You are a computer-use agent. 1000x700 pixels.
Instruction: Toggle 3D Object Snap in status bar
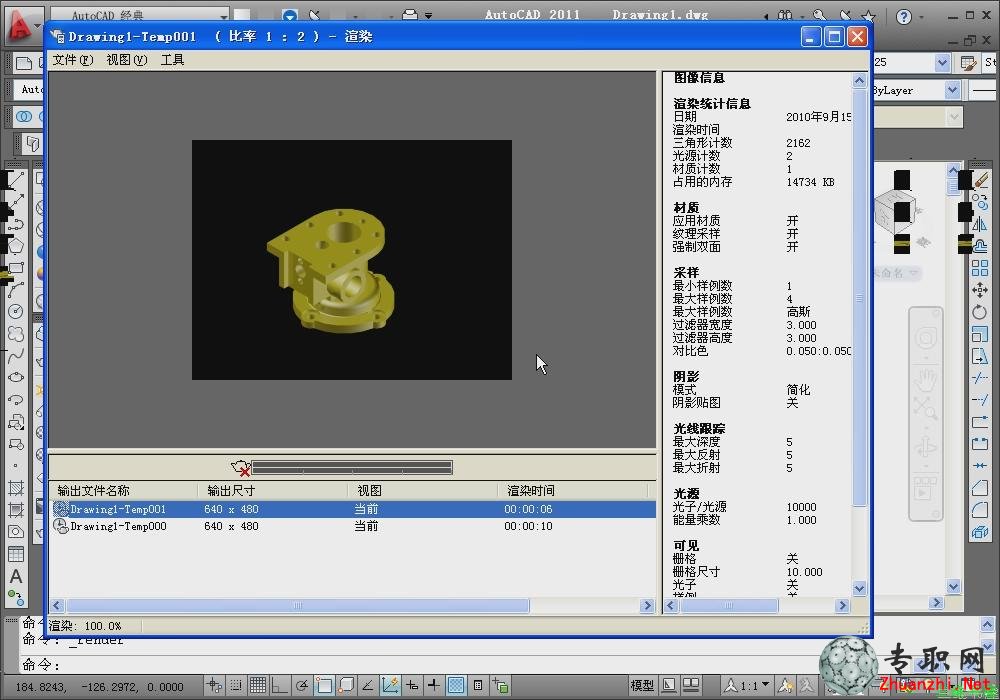click(x=346, y=685)
